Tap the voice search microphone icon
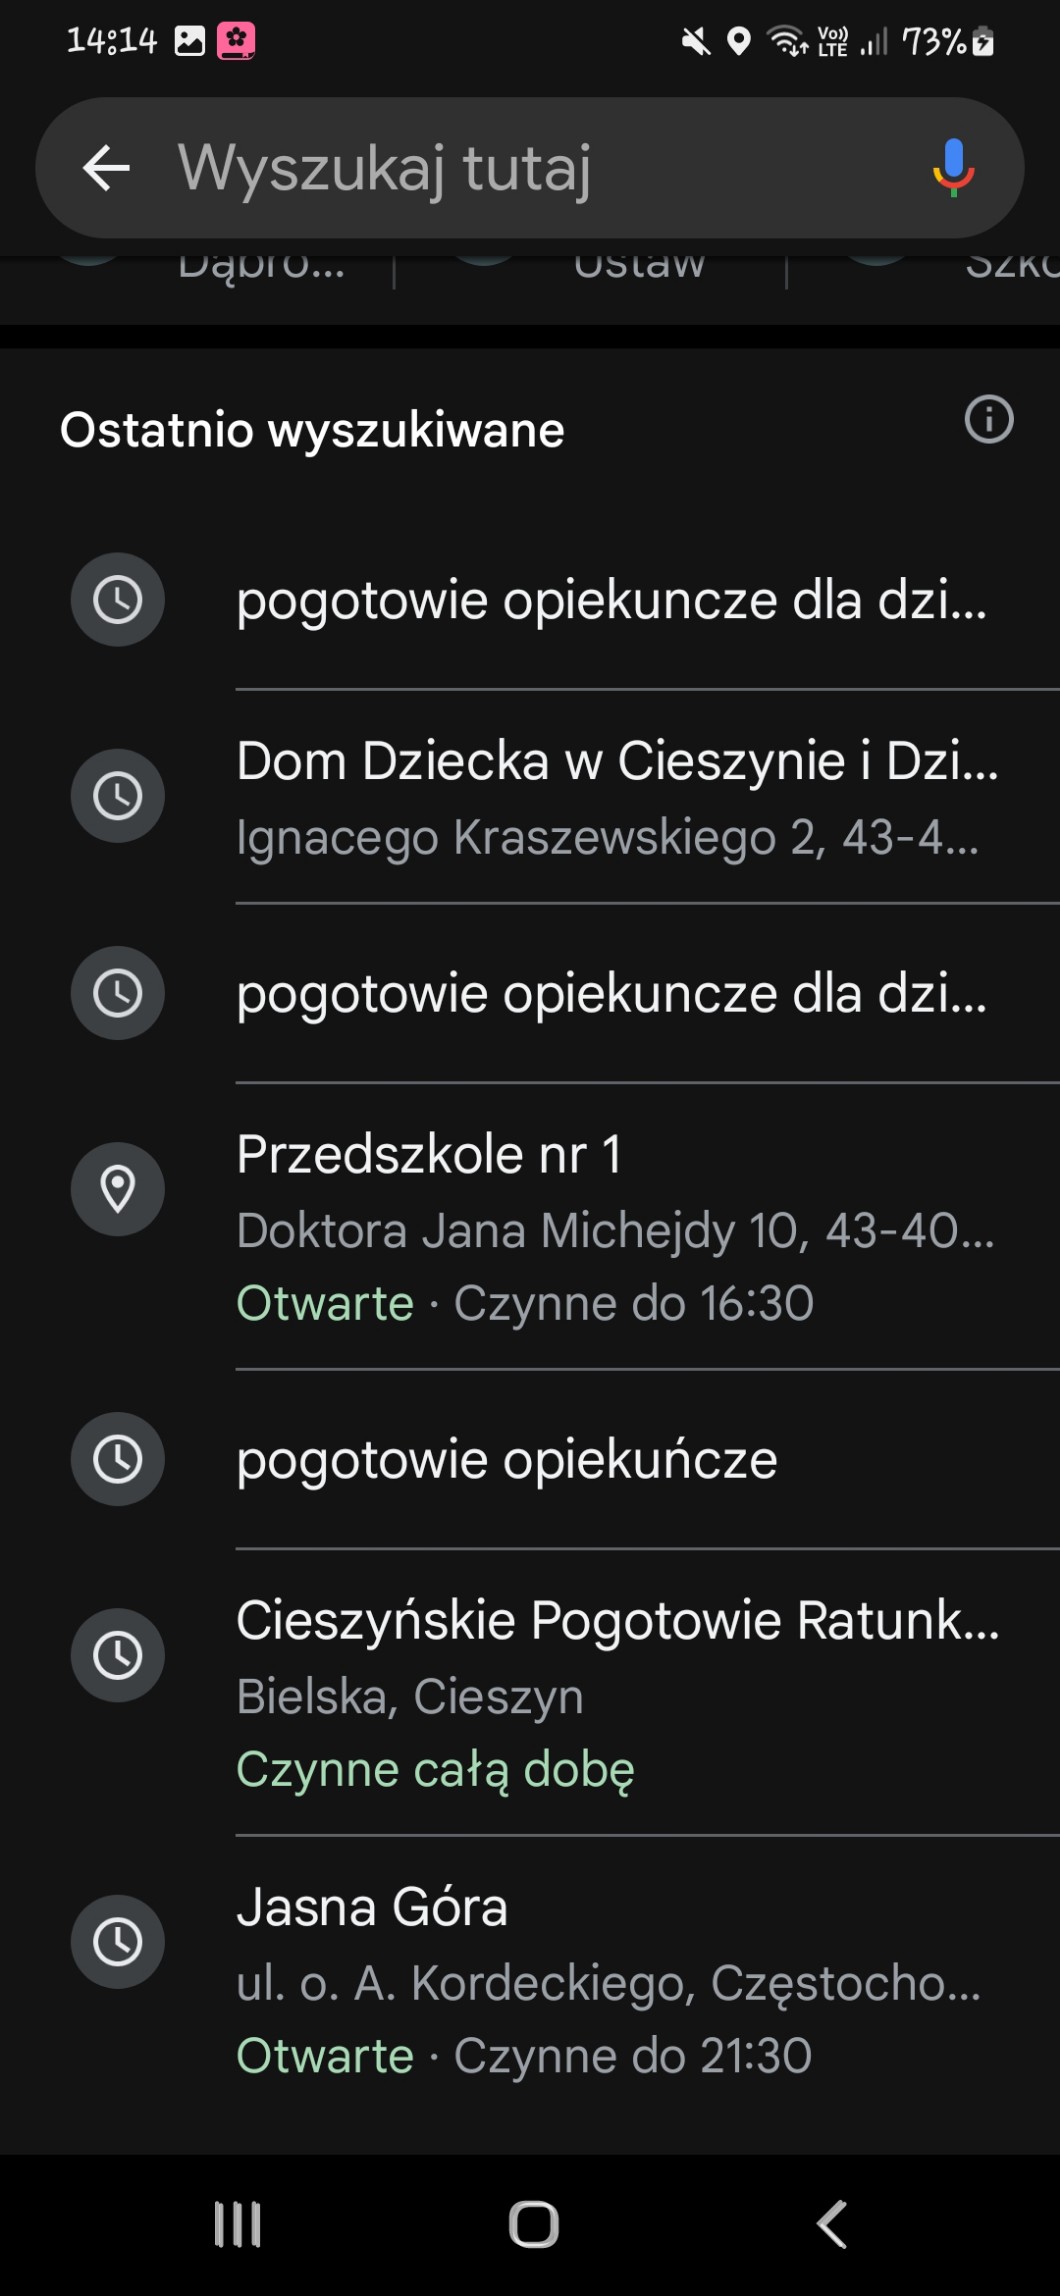The image size is (1060, 2296). click(953, 167)
